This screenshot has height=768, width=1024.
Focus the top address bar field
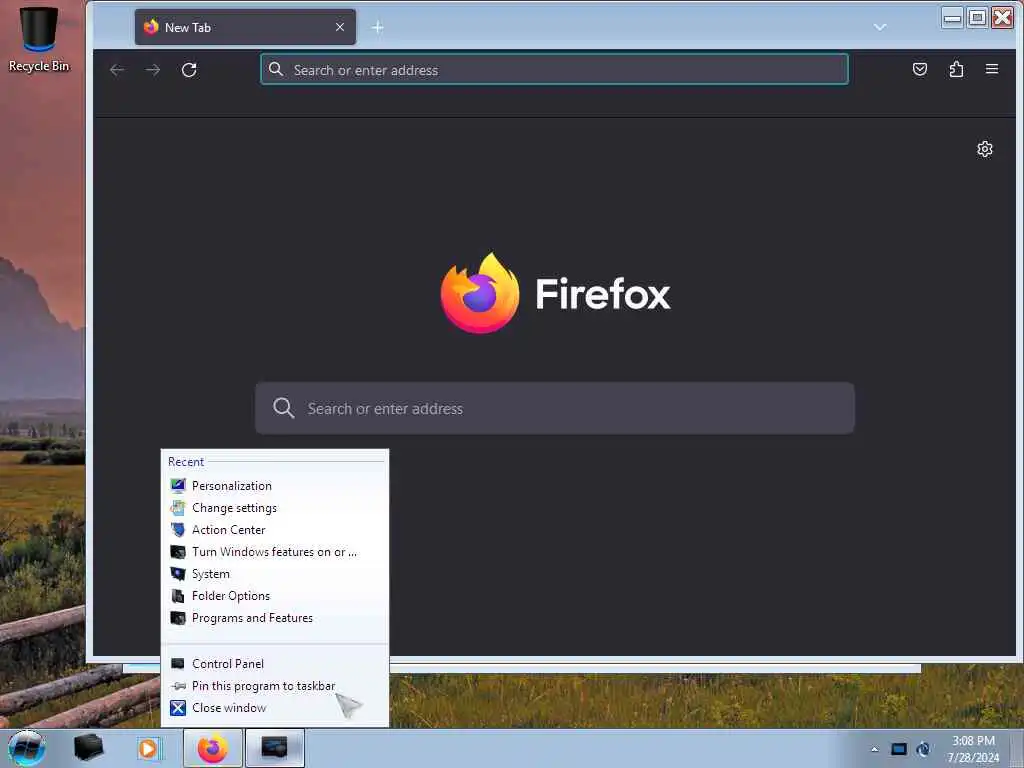tap(554, 69)
